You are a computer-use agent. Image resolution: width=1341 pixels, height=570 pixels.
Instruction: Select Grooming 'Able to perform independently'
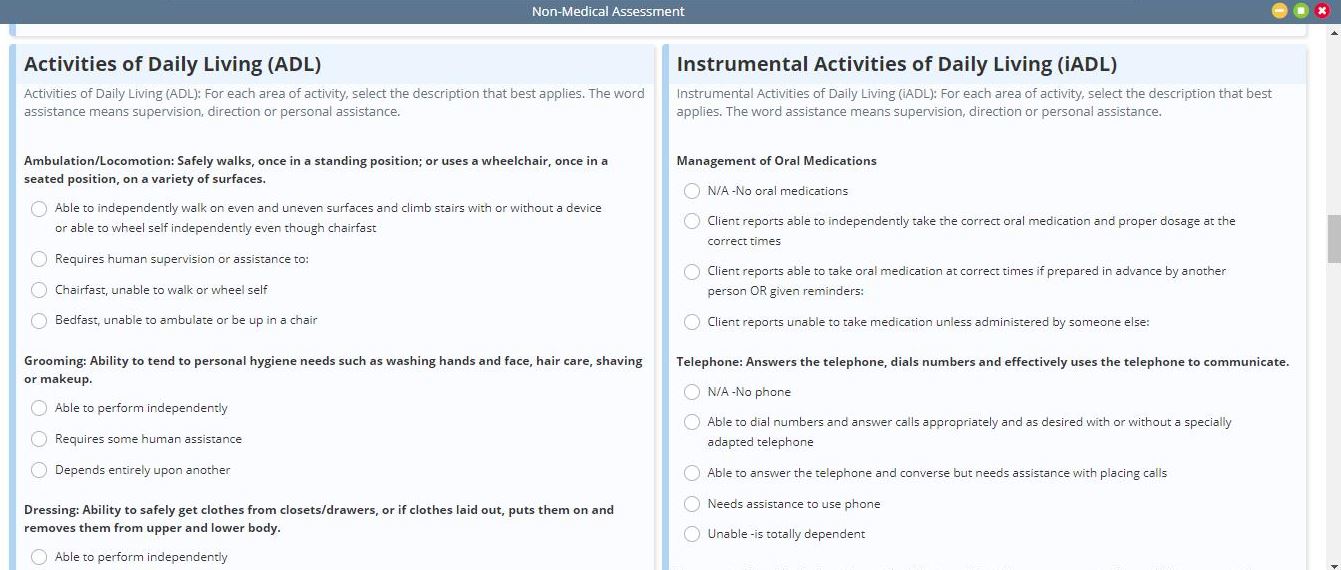(39, 408)
